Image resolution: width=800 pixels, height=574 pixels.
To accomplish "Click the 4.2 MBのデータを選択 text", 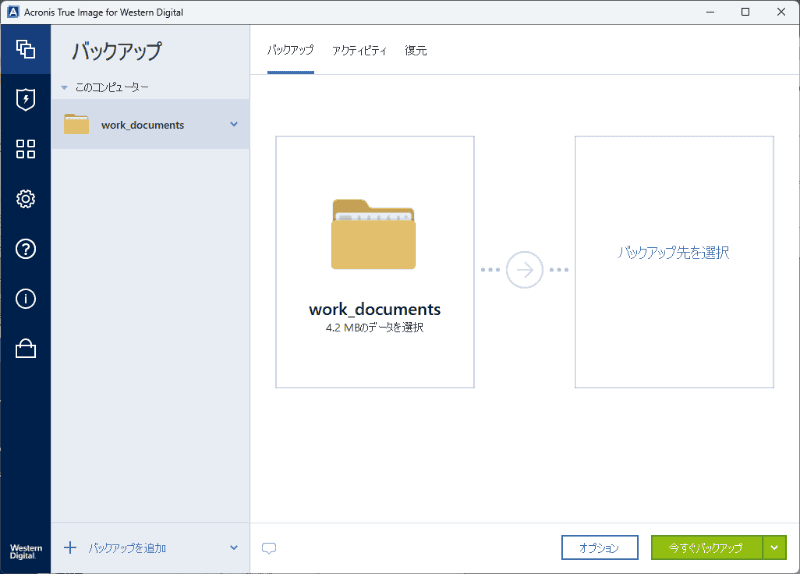I will 374,327.
